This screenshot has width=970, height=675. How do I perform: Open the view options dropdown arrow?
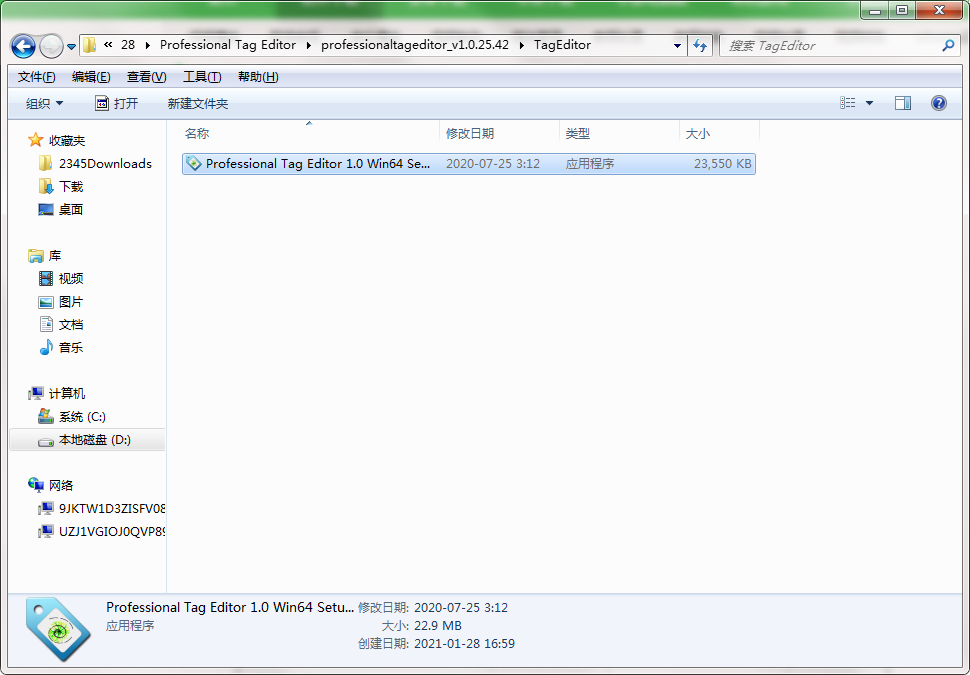click(869, 103)
